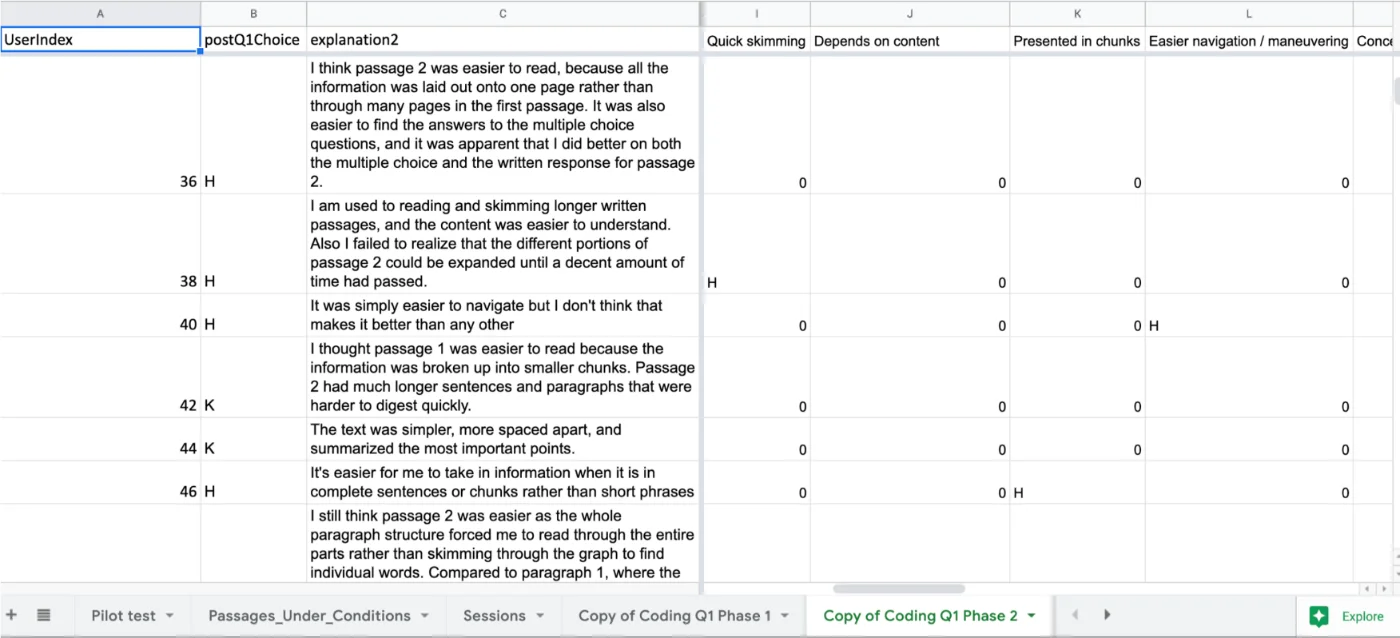Select explanation starting 'I think passage 2 was easier'
This screenshot has width=1400, height=638.
tap(503, 124)
